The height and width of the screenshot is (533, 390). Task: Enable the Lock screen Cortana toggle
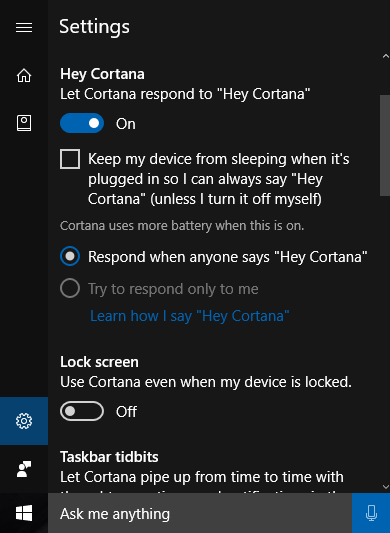[x=82, y=411]
